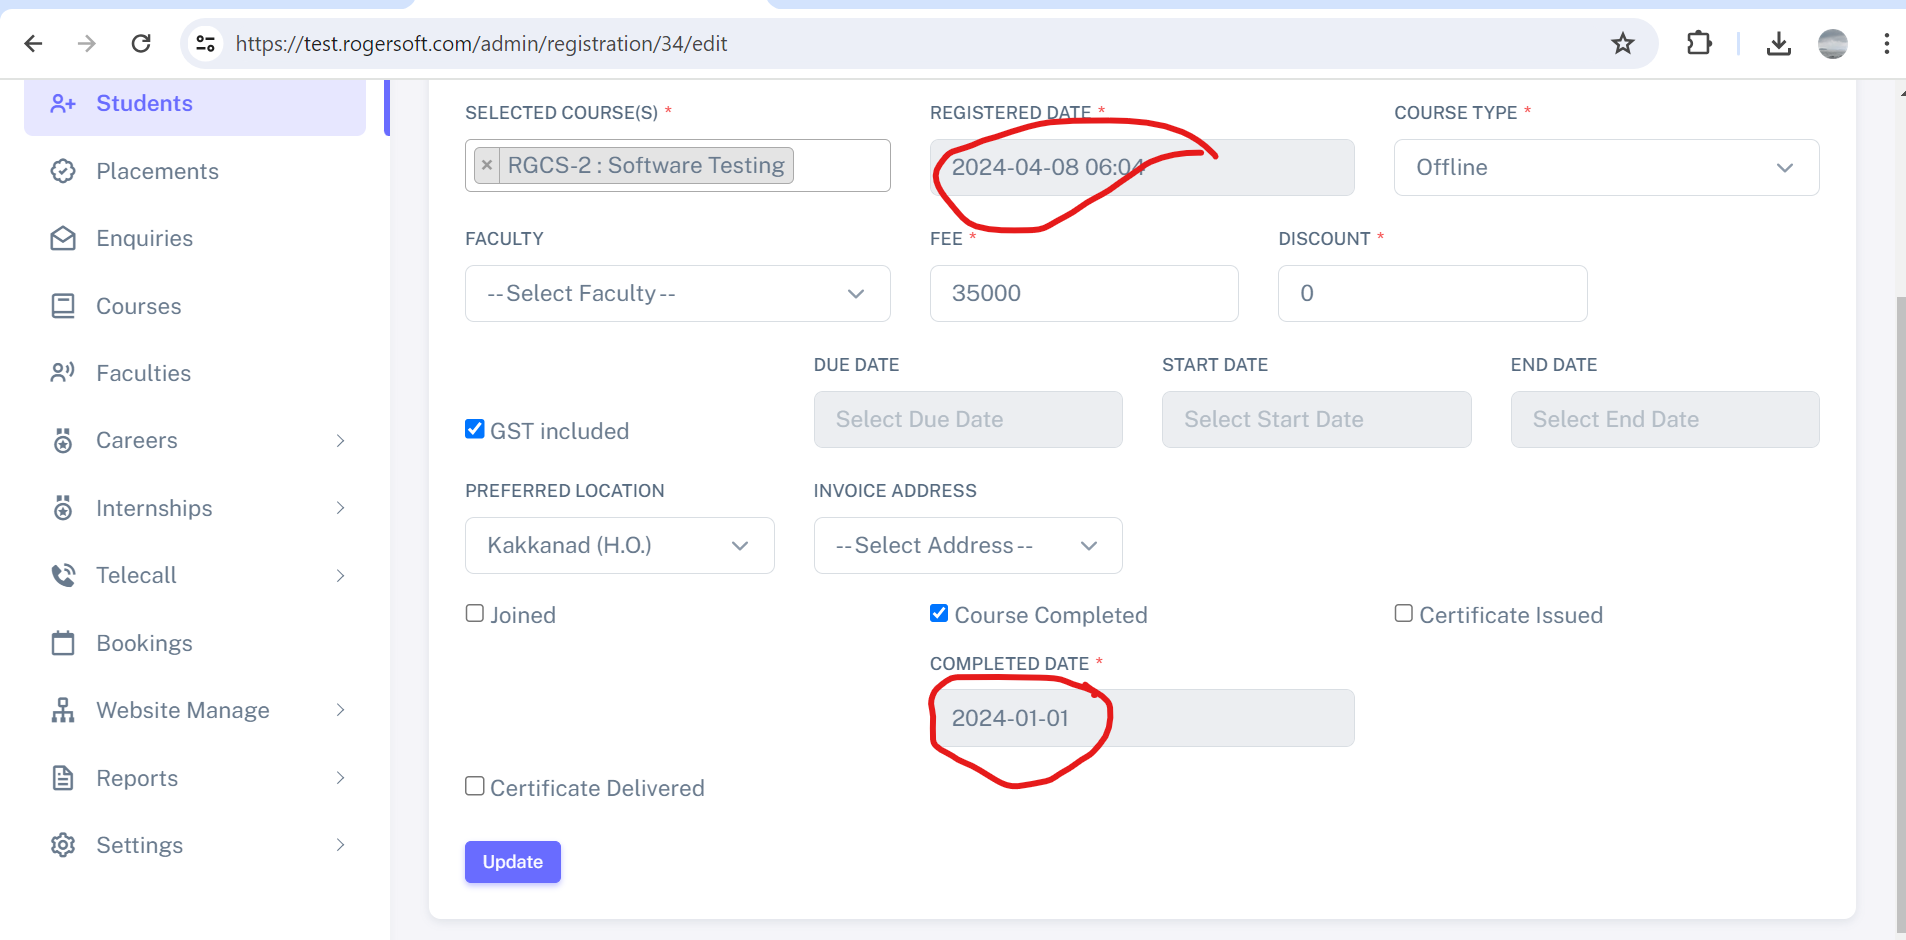The width and height of the screenshot is (1906, 940).
Task: Open the Course Type dropdown
Action: point(1605,167)
